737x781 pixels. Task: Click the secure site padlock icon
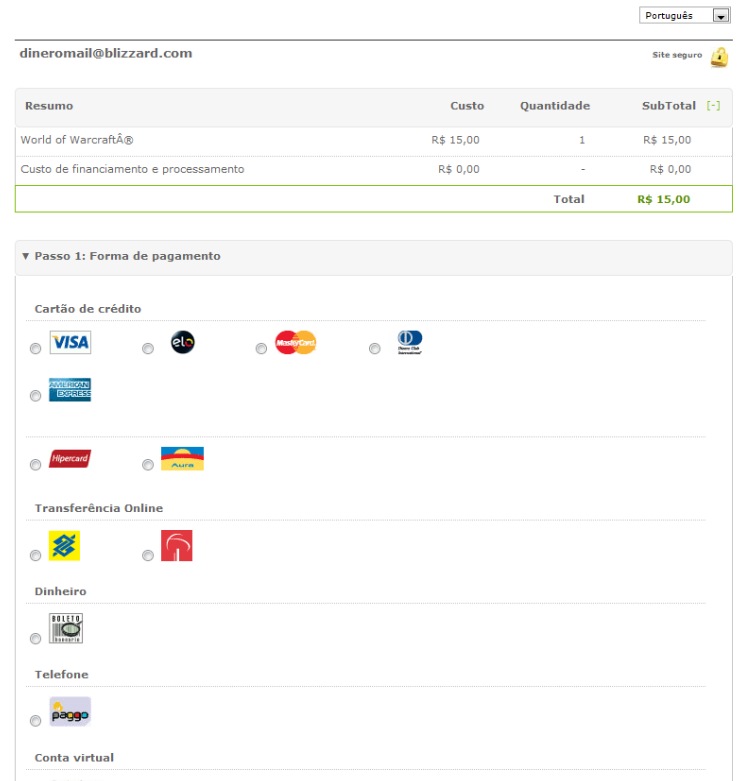(719, 57)
